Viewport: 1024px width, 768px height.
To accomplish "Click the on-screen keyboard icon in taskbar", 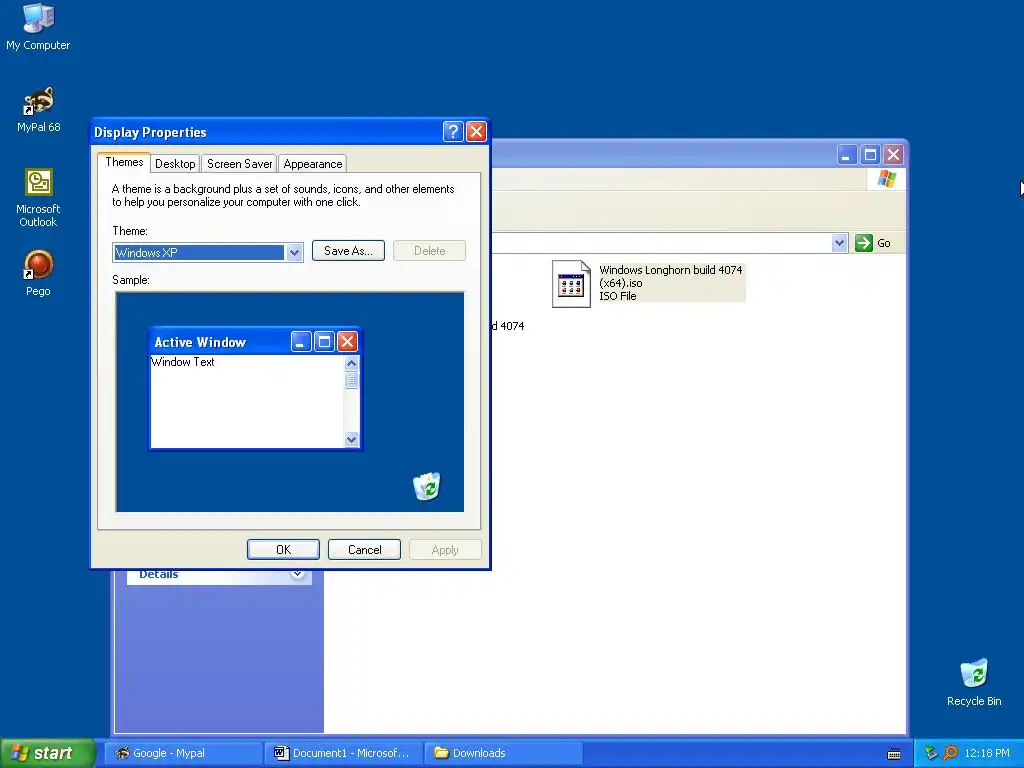I will [894, 754].
